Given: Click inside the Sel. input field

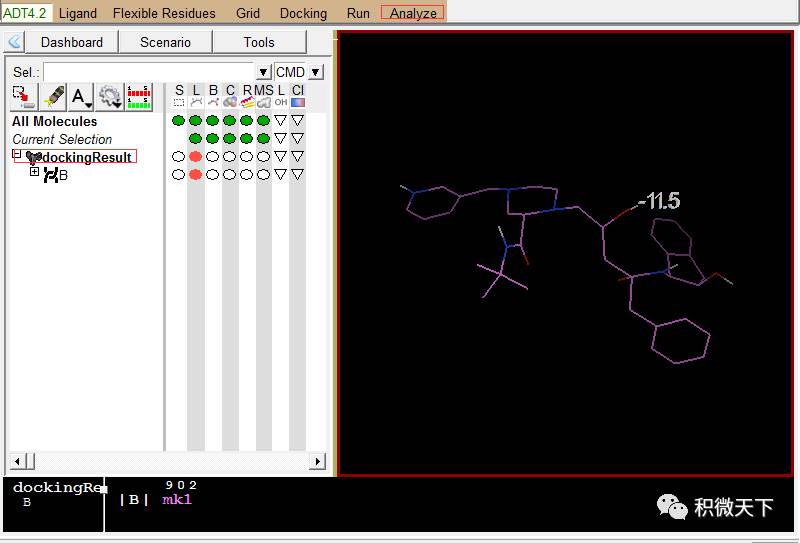Looking at the screenshot, I should (x=148, y=72).
